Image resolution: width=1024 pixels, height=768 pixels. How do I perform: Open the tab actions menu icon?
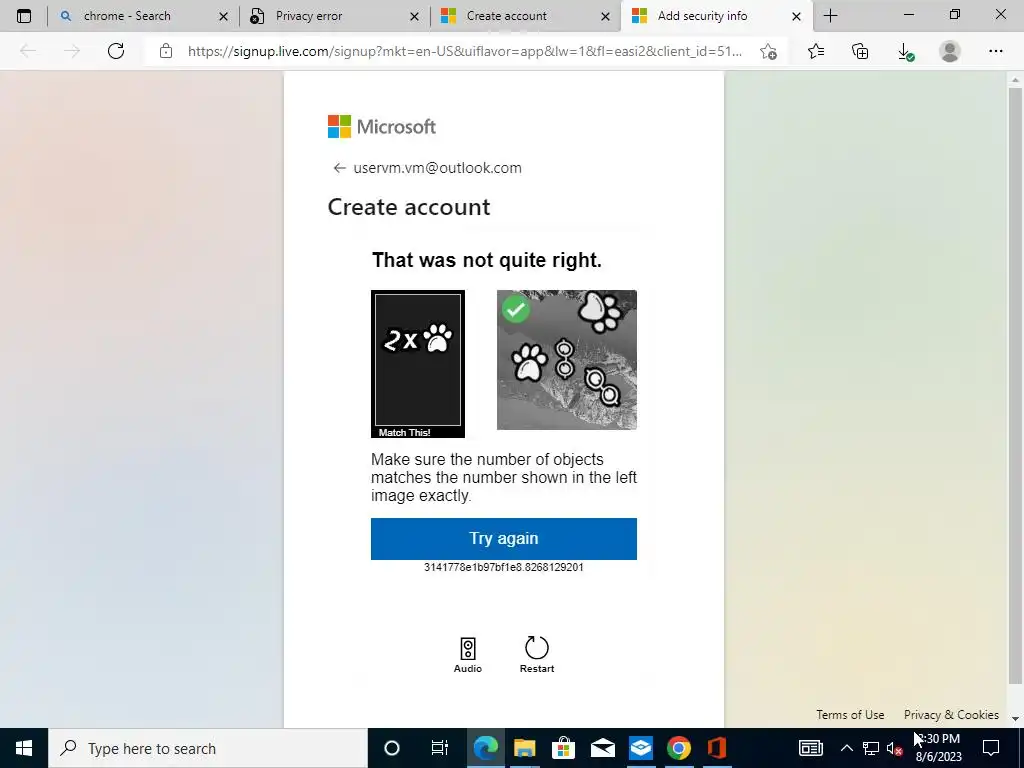click(24, 16)
